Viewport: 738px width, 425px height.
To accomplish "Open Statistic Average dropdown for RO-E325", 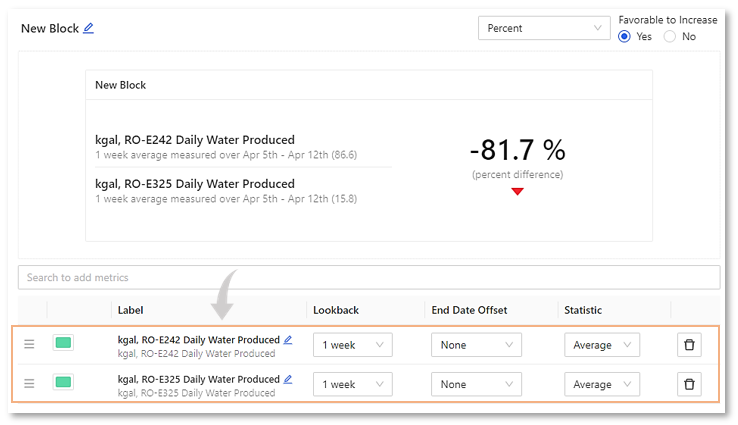I will (601, 384).
